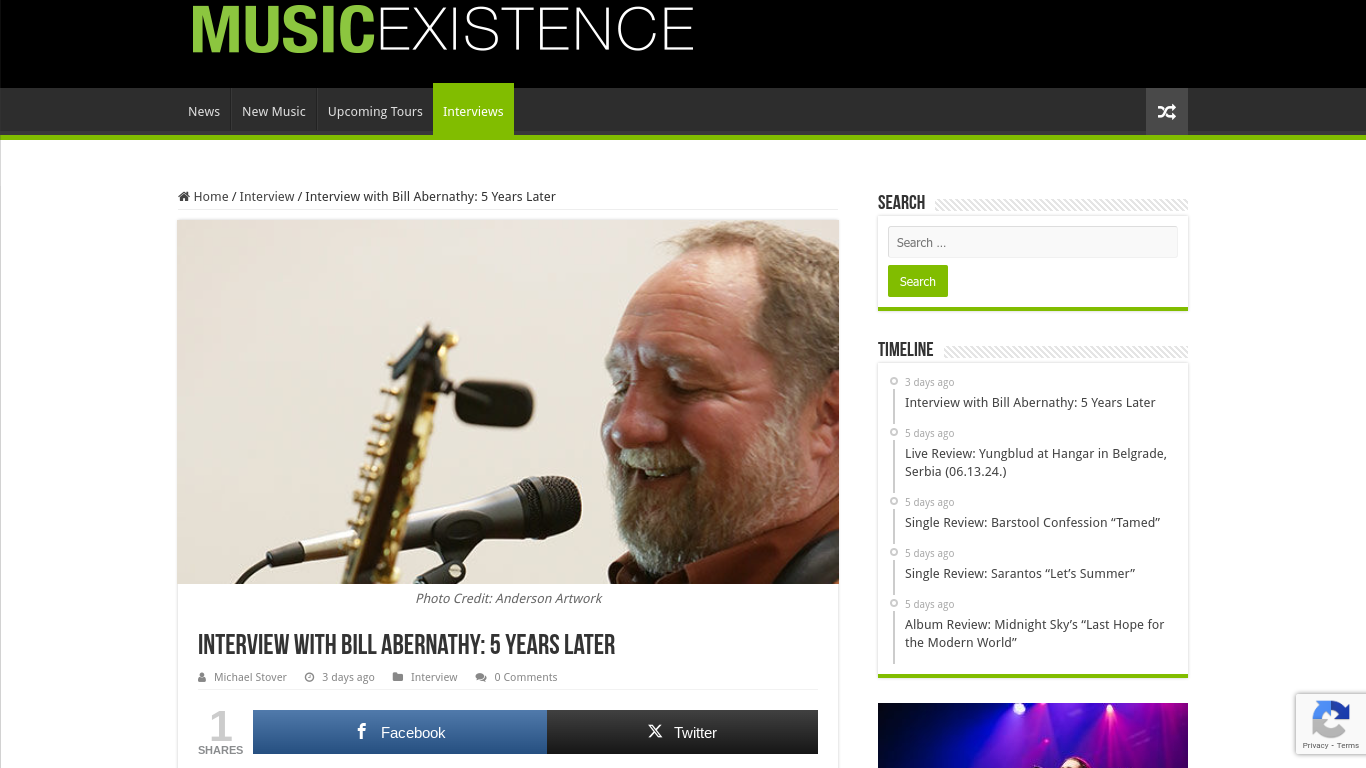Open Midnight Sky album review link

1035,634
